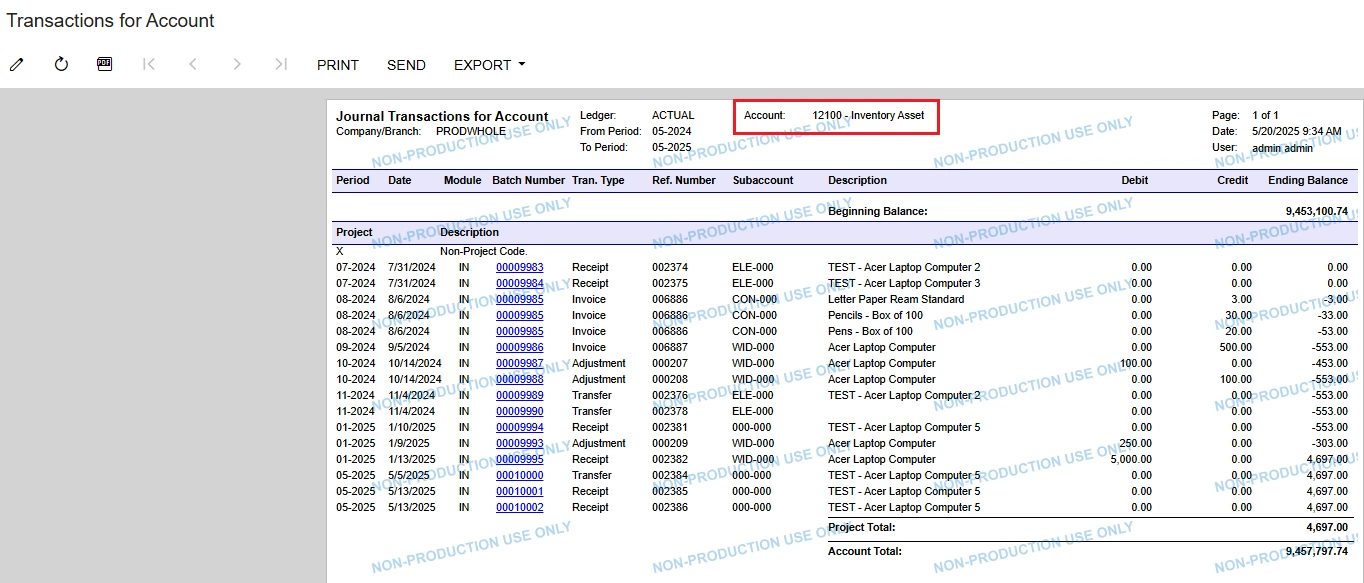
Task: Click the Beginning Balance value 9,453,100.74
Action: click(1316, 211)
